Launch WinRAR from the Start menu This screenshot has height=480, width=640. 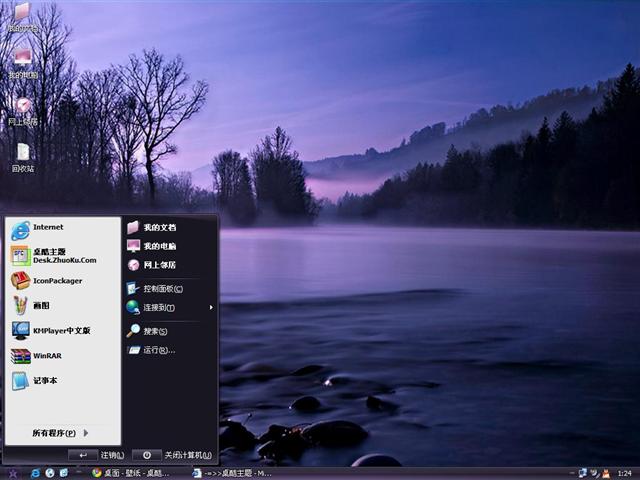point(63,356)
